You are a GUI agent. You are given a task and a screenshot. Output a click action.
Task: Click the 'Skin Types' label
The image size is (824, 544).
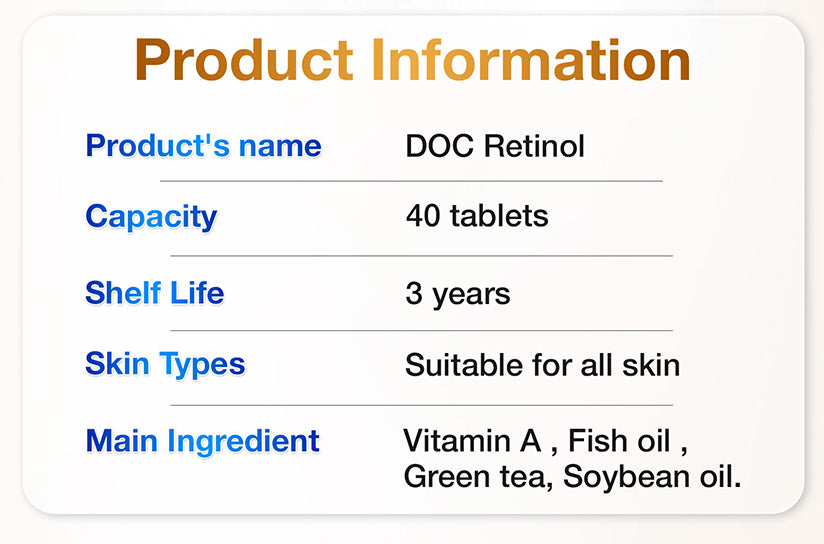click(x=165, y=364)
